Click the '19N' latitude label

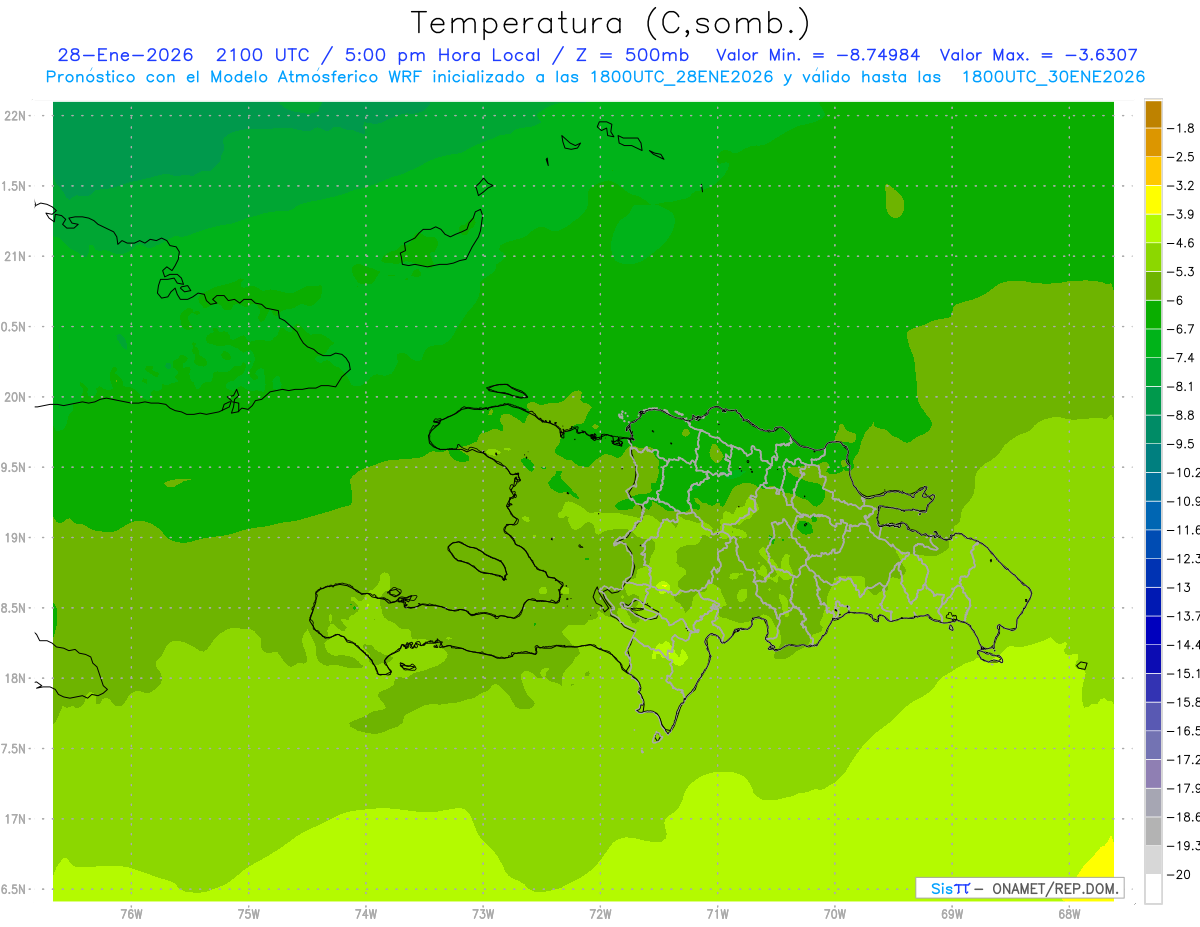pyautogui.click(x=16, y=537)
